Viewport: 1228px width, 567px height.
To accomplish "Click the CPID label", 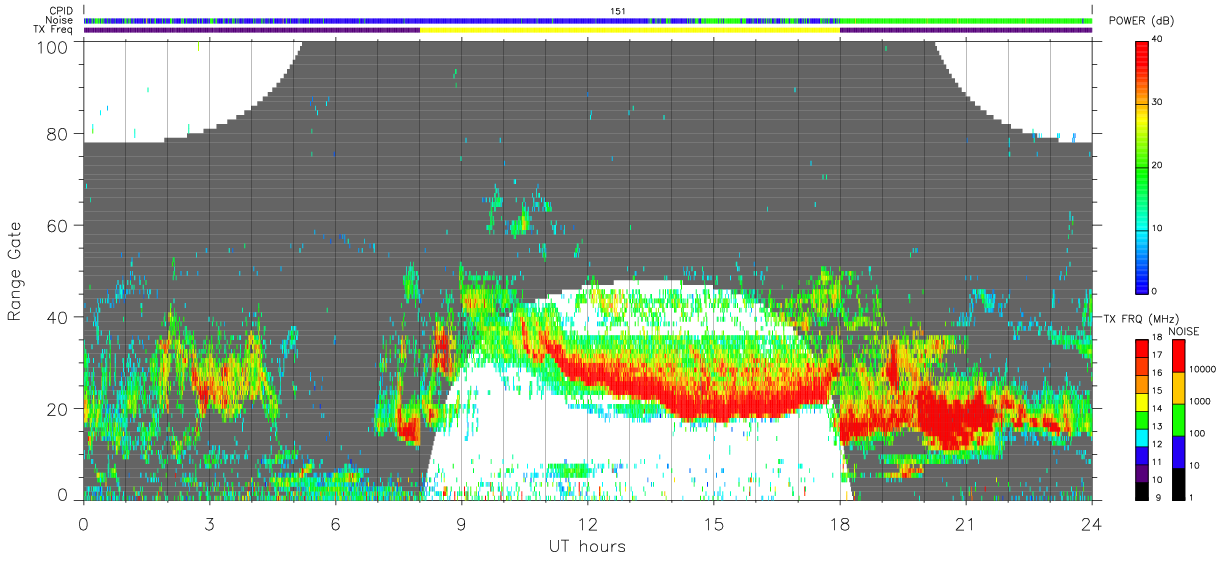I will click(60, 11).
